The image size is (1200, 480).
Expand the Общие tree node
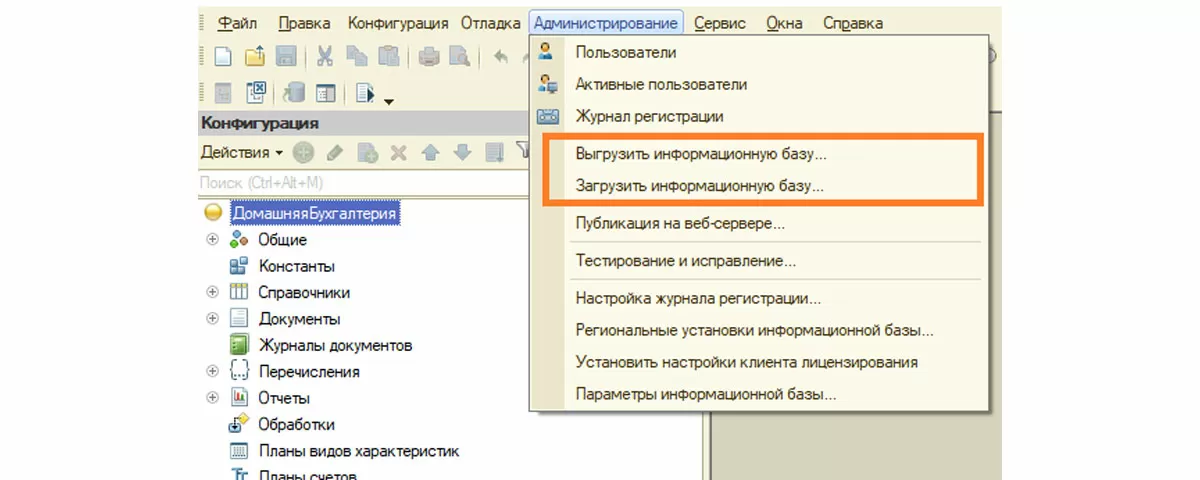click(212, 240)
